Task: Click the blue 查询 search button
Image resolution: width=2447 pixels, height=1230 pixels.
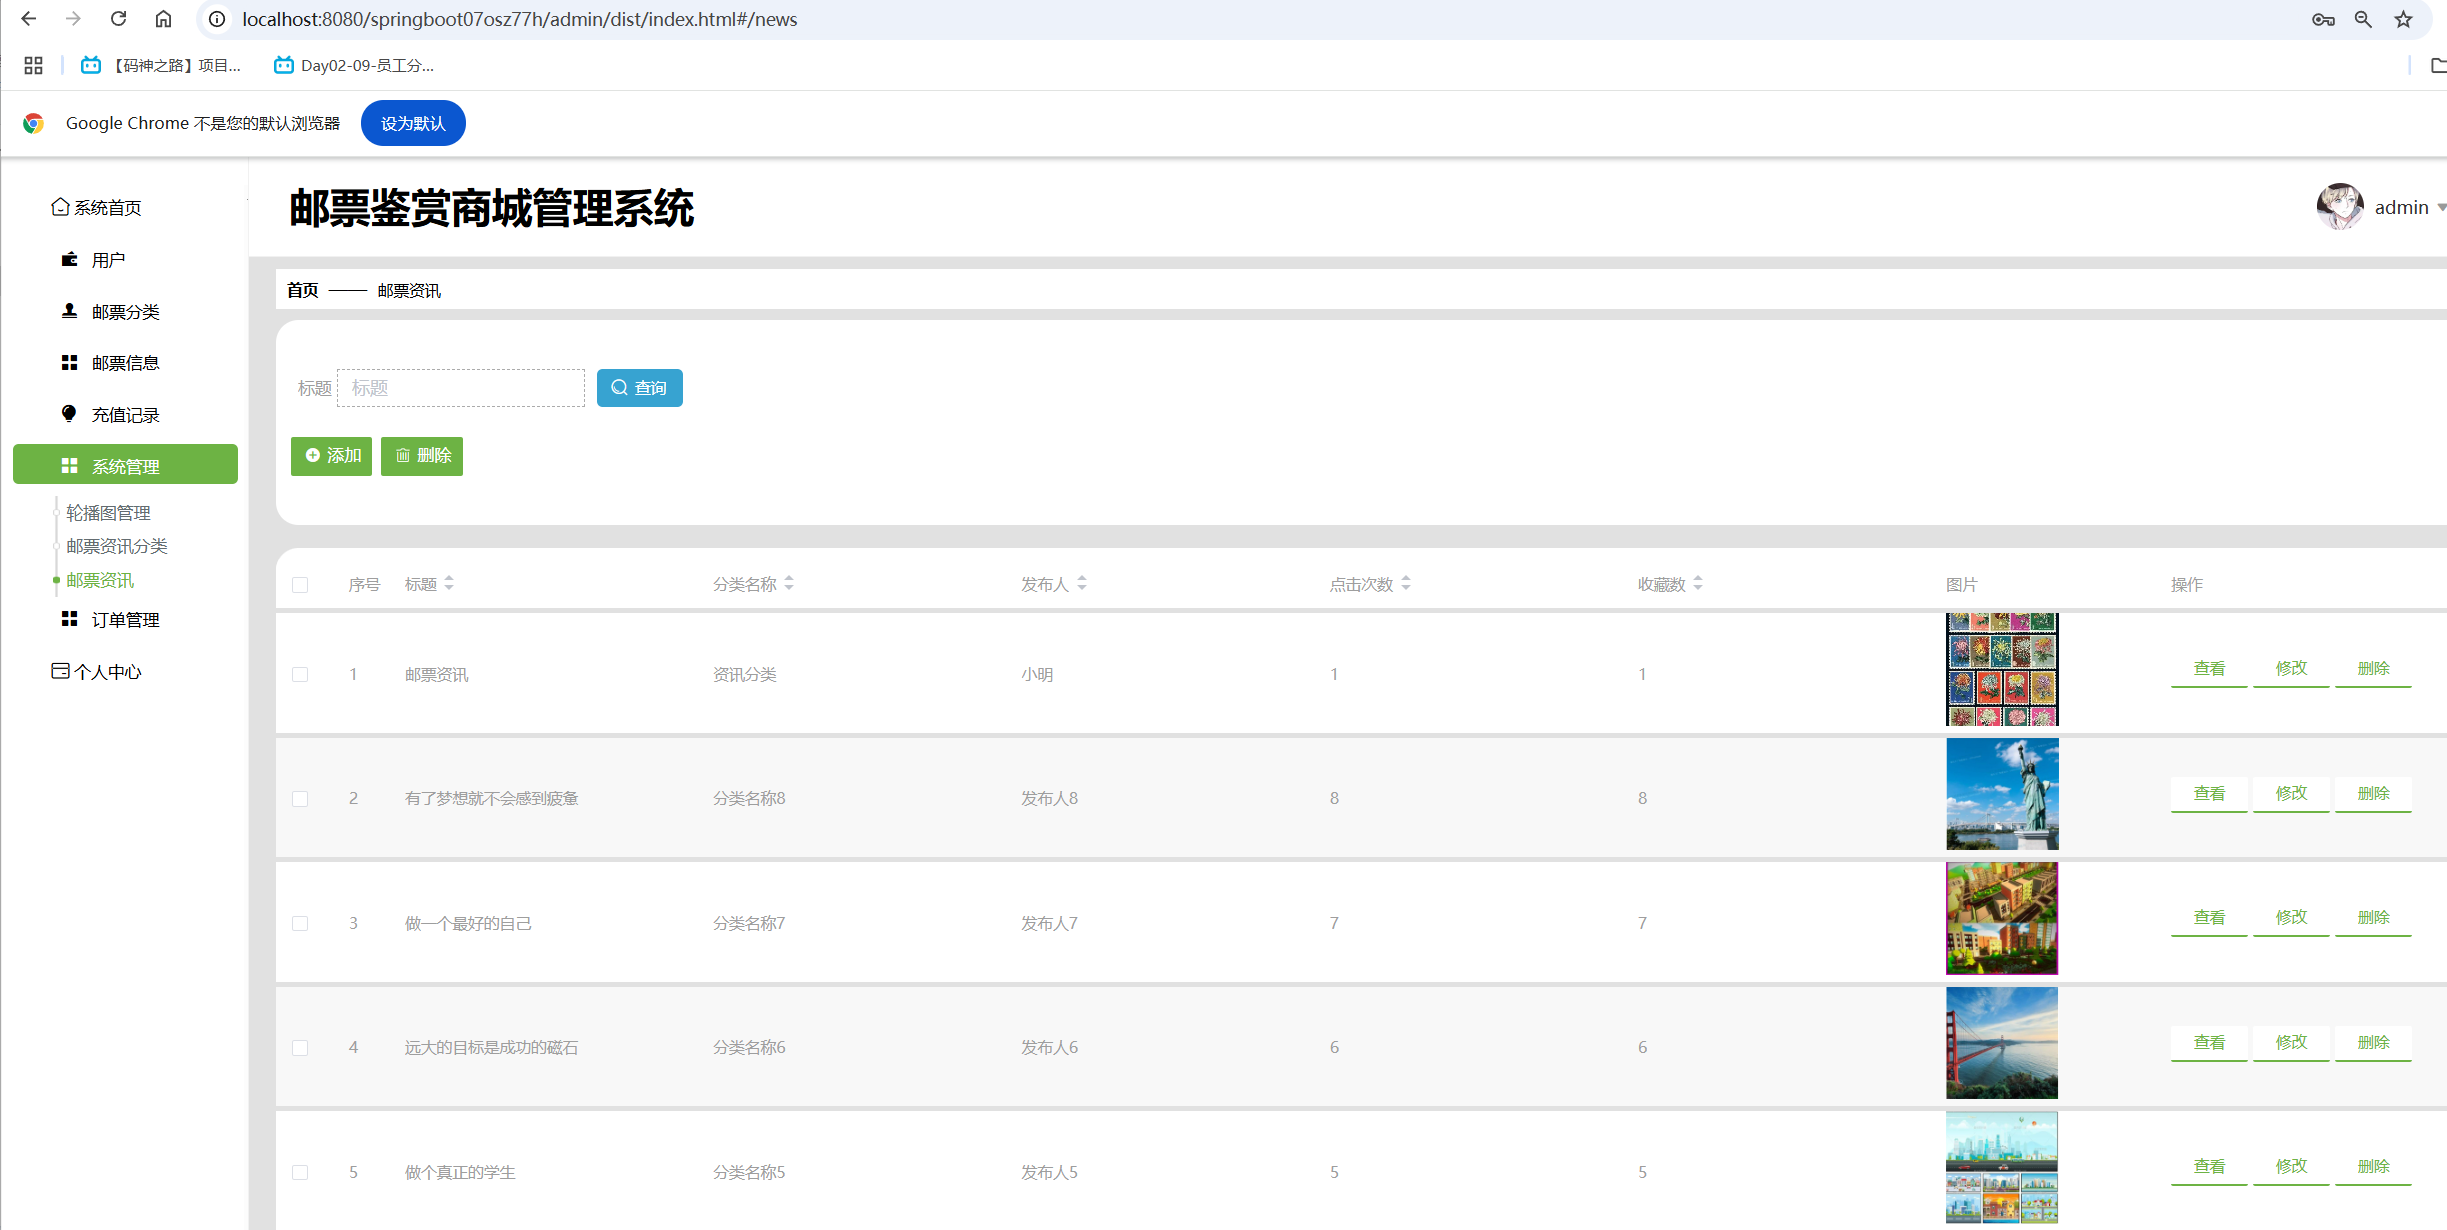Action: (x=639, y=388)
